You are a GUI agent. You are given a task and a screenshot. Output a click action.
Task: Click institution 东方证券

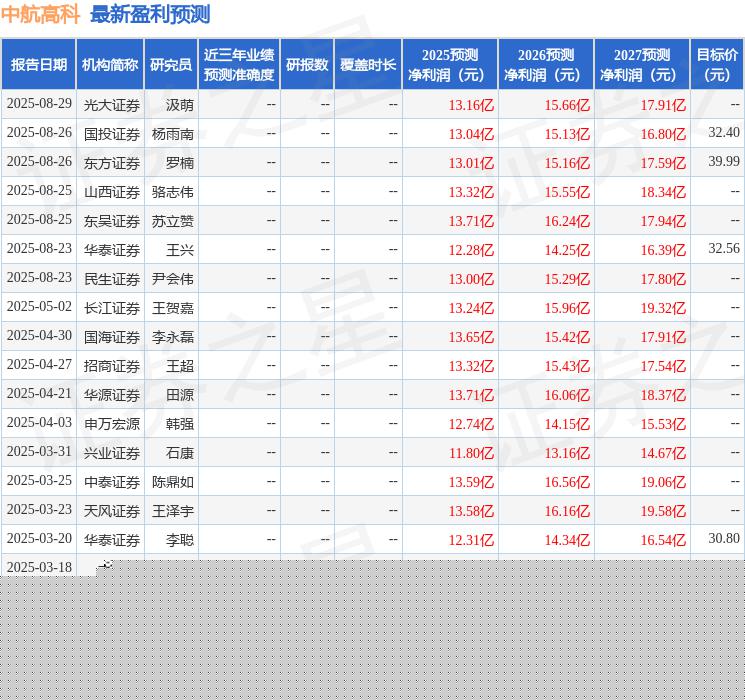(x=112, y=163)
